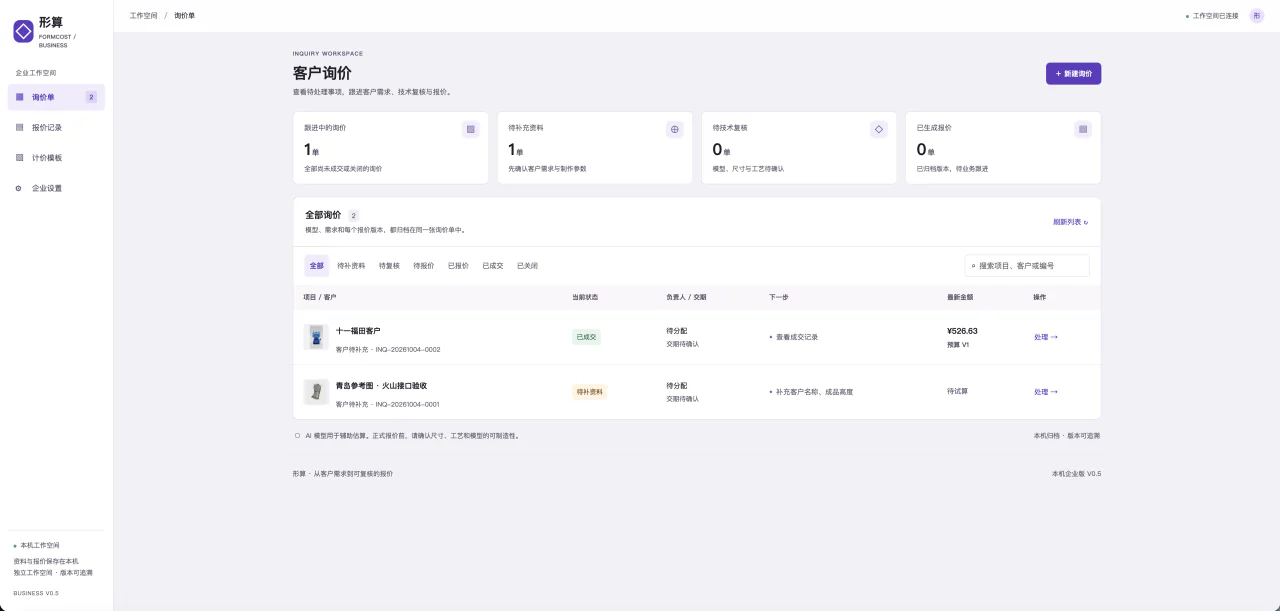Click the 最新金额 column header
The height and width of the screenshot is (611, 1280).
[x=960, y=297]
